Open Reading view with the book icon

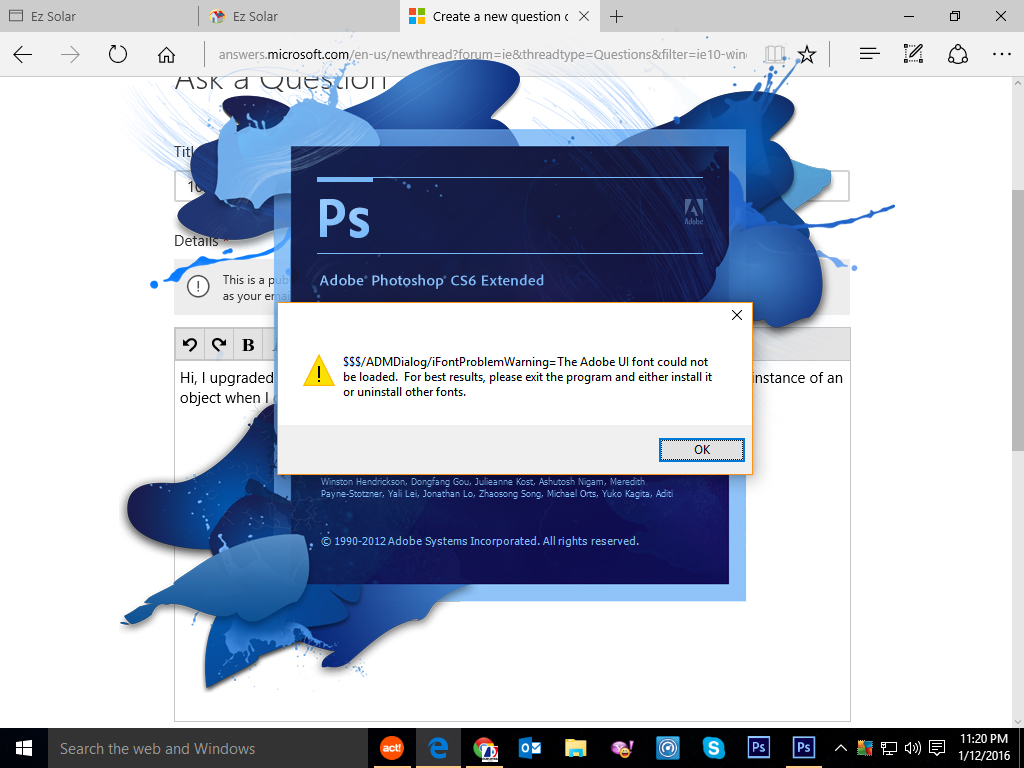[x=774, y=55]
